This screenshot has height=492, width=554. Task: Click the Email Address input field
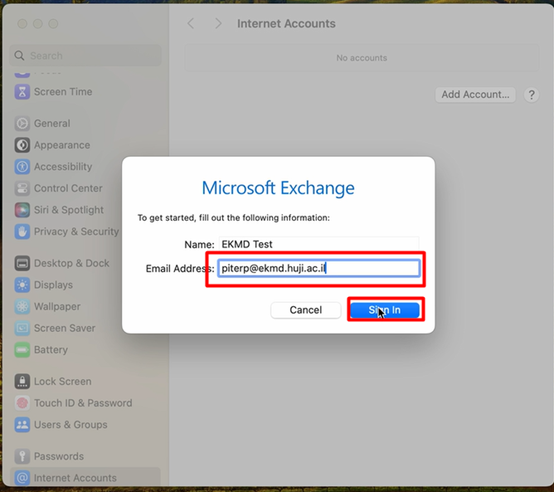point(319,268)
